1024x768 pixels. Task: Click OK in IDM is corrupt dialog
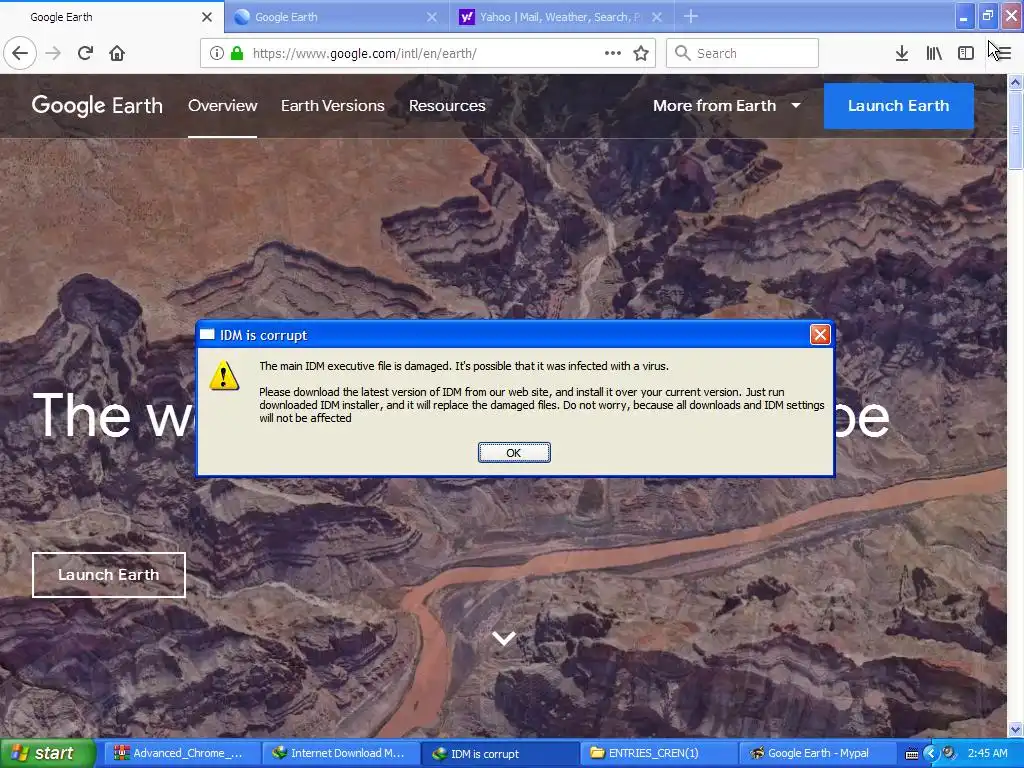click(x=514, y=453)
